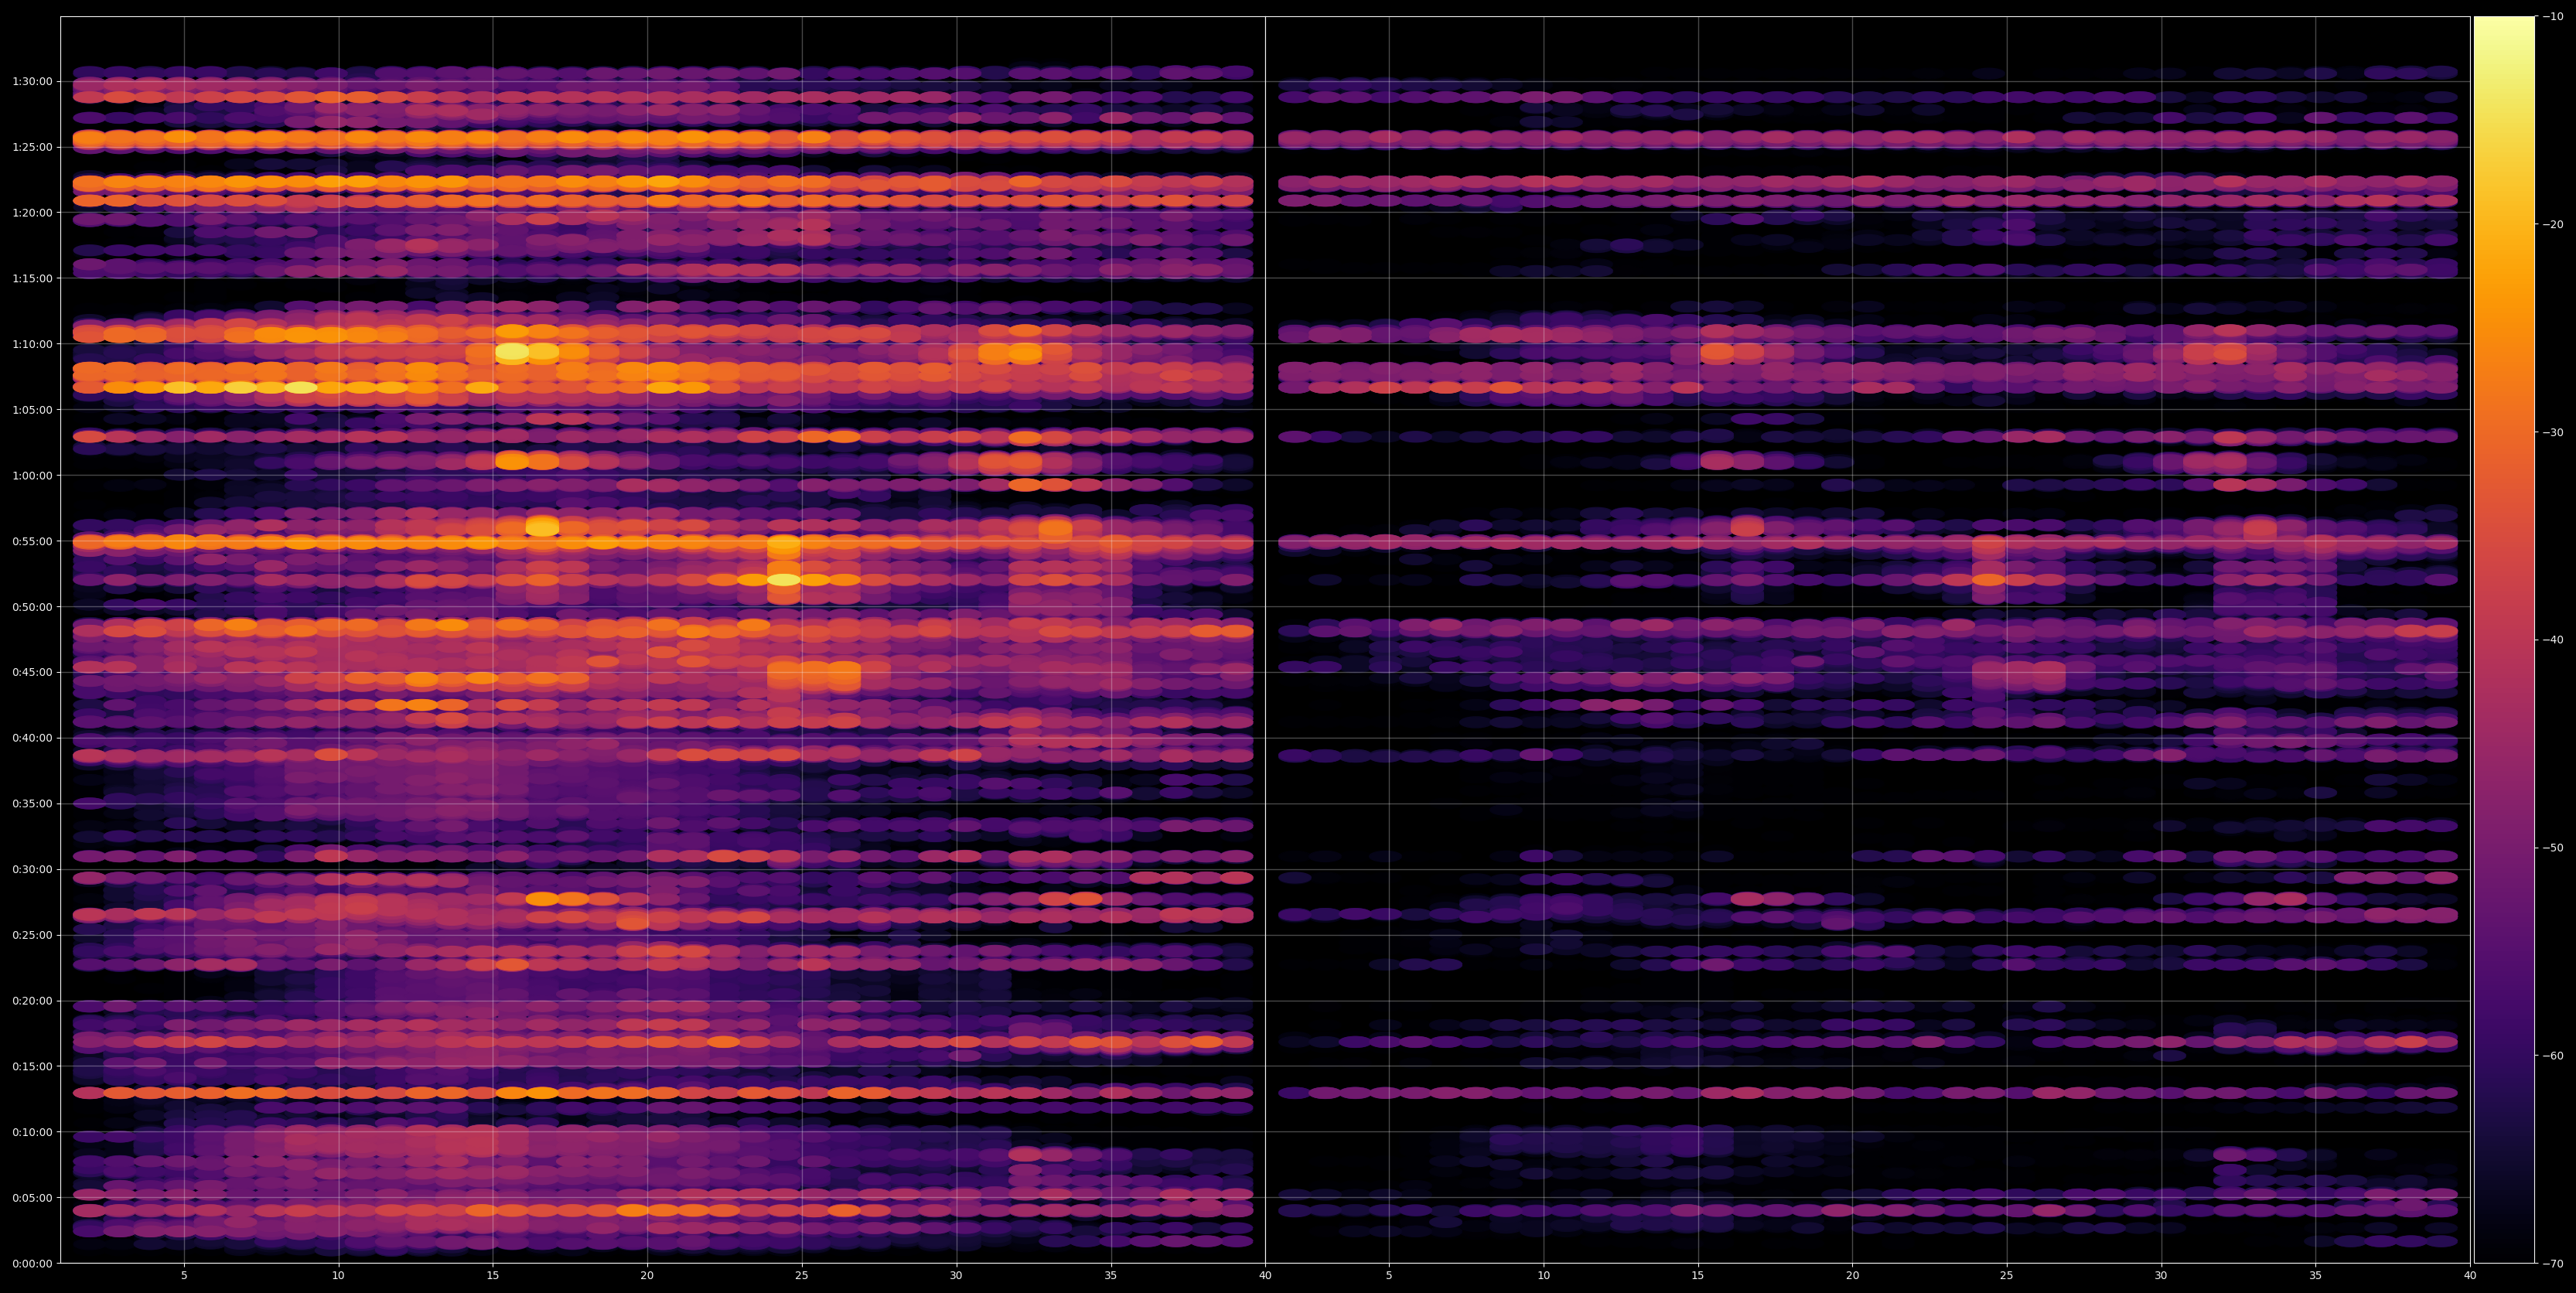The image size is (2576, 1293).
Task: Click the 1:10:00 y-axis time label
Action: pyautogui.click(x=32, y=344)
